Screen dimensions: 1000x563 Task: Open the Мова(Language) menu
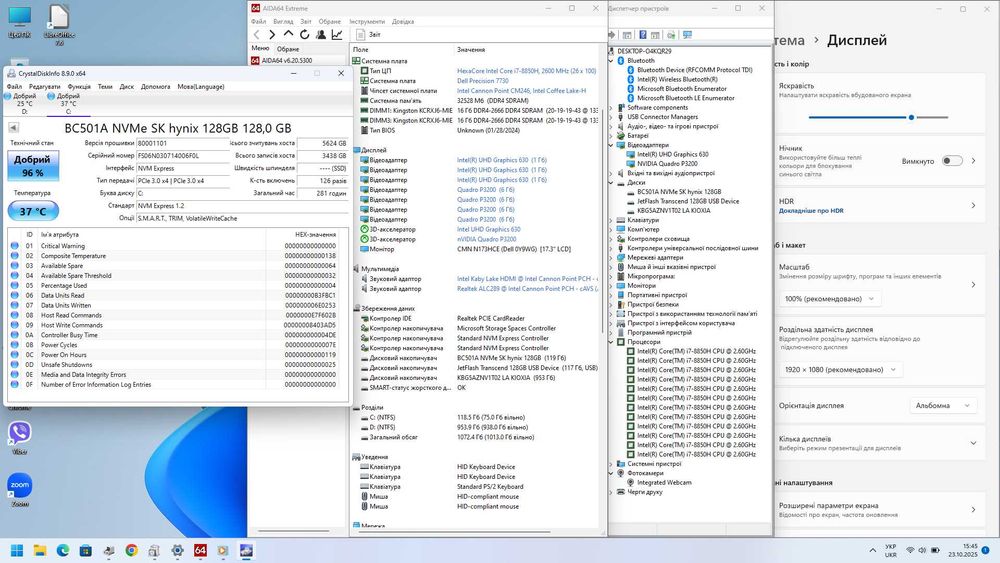pyautogui.click(x=201, y=87)
